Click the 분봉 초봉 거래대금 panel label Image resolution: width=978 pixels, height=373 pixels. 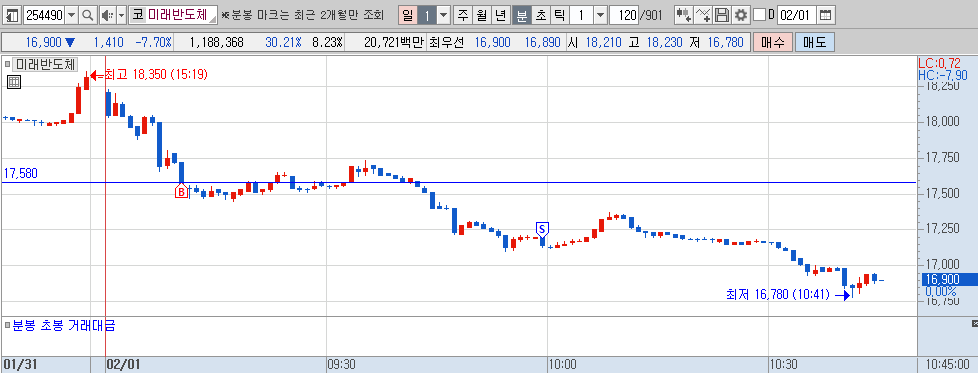point(64,325)
